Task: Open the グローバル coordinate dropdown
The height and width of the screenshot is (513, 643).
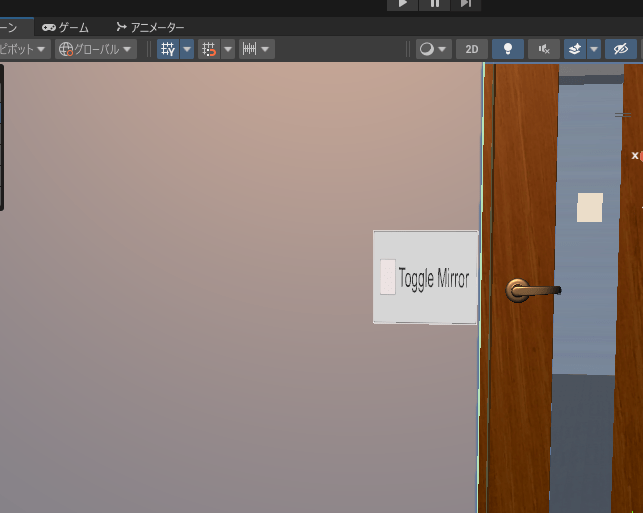Action: pyautogui.click(x=95, y=49)
